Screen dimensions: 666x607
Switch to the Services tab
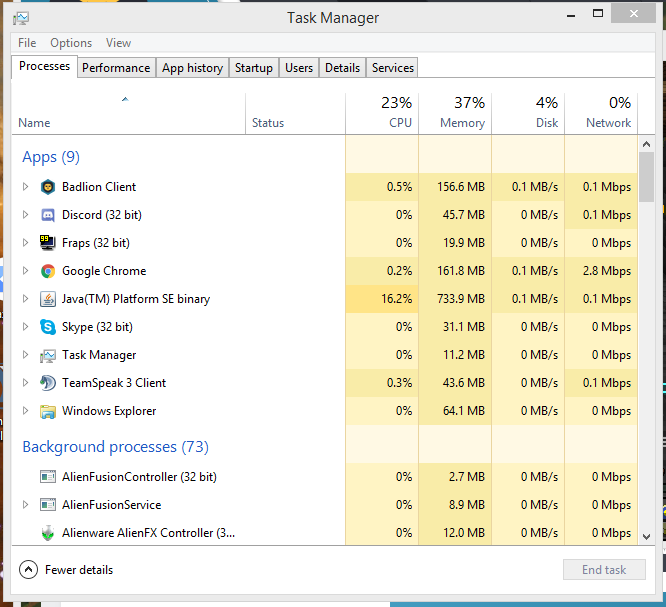[x=392, y=68]
